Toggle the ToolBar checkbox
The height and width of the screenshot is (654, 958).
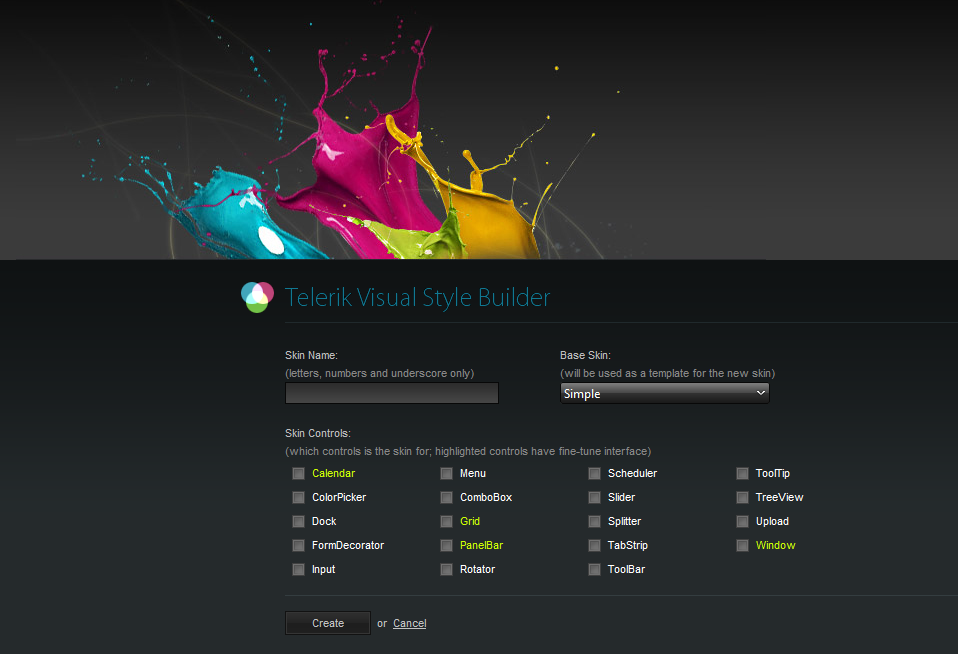tap(594, 570)
